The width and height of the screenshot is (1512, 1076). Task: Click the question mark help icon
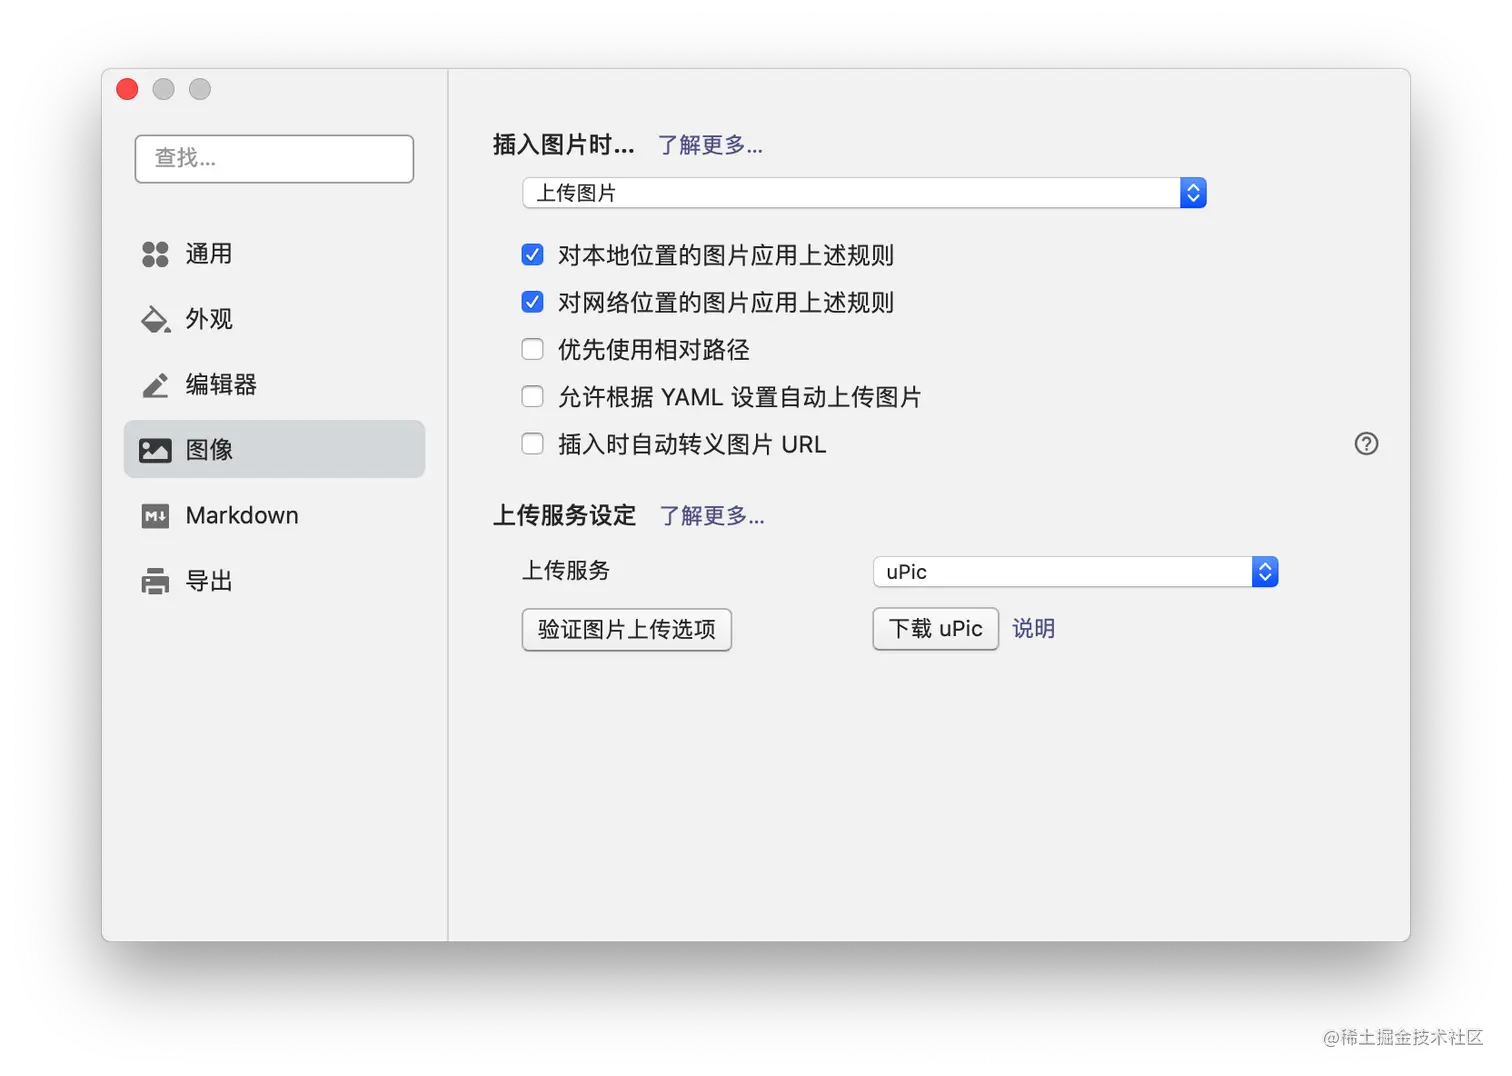click(1366, 444)
